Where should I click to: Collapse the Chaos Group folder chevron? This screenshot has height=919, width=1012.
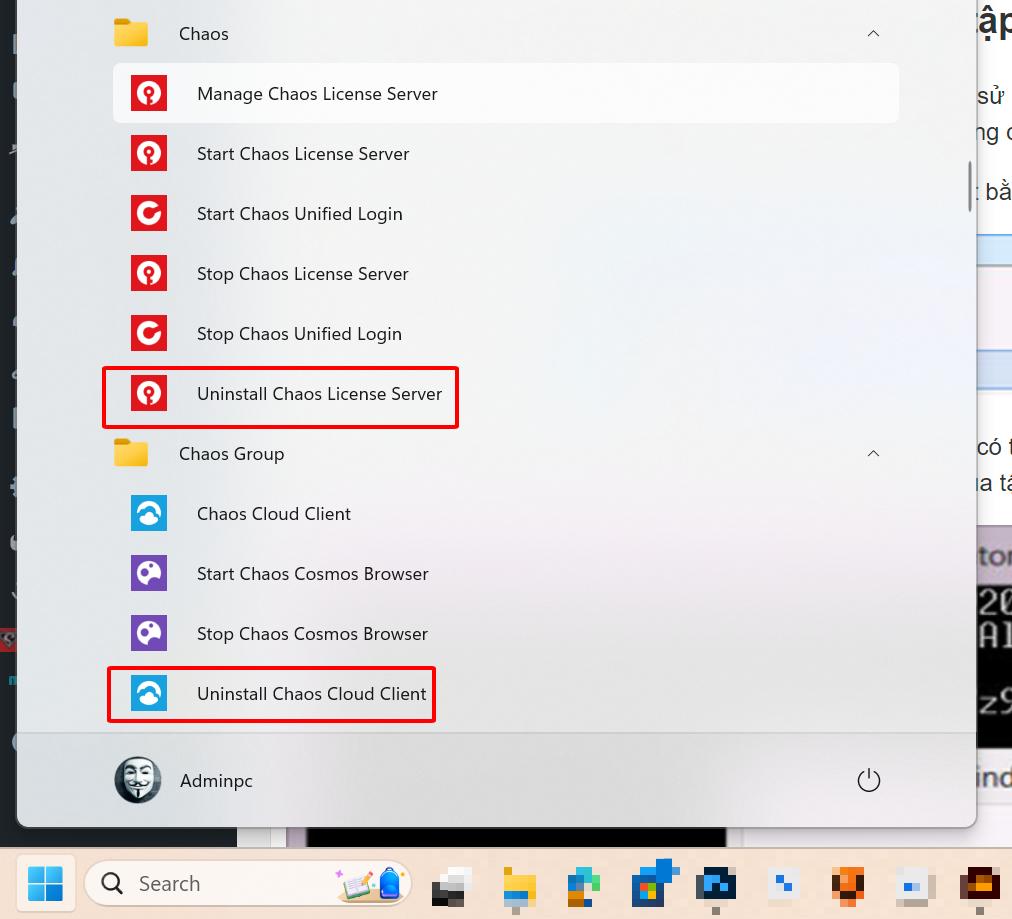coord(873,454)
